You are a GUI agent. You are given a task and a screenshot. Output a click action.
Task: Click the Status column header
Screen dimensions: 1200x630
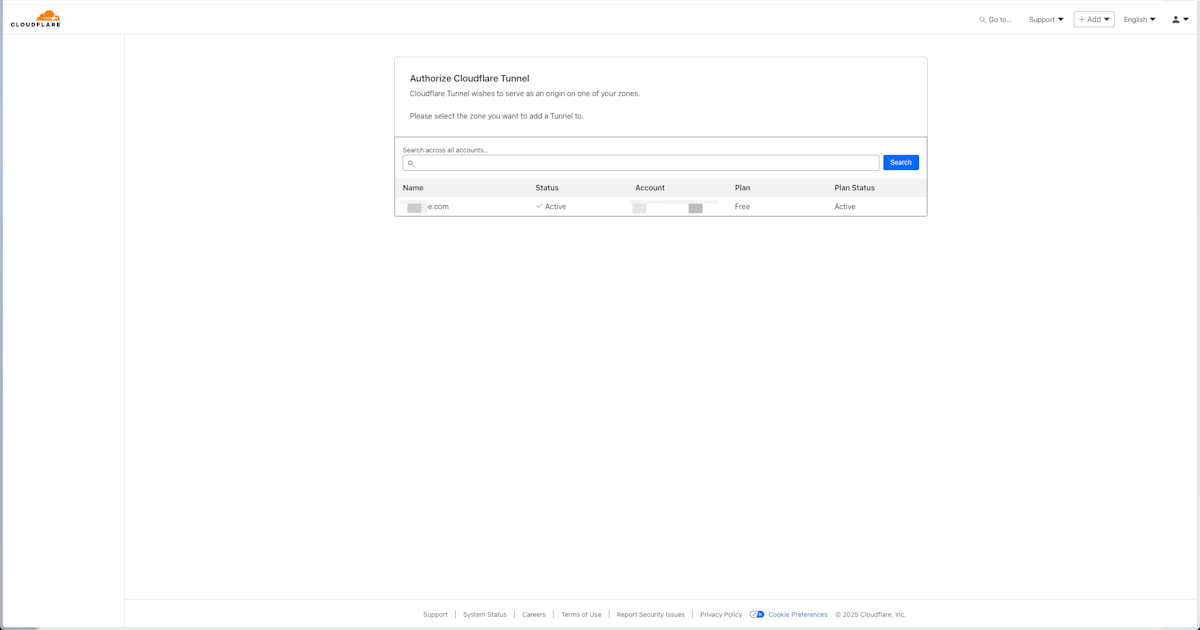click(547, 188)
